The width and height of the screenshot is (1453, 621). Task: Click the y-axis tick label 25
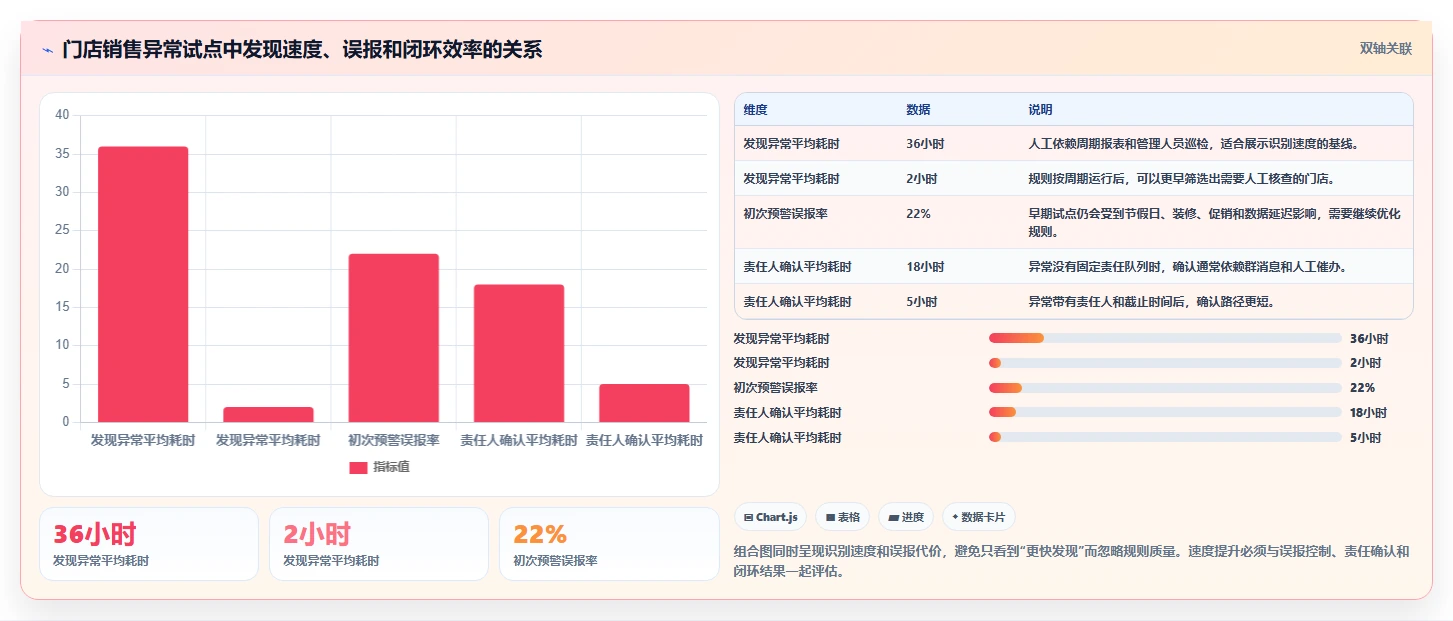coord(62,230)
